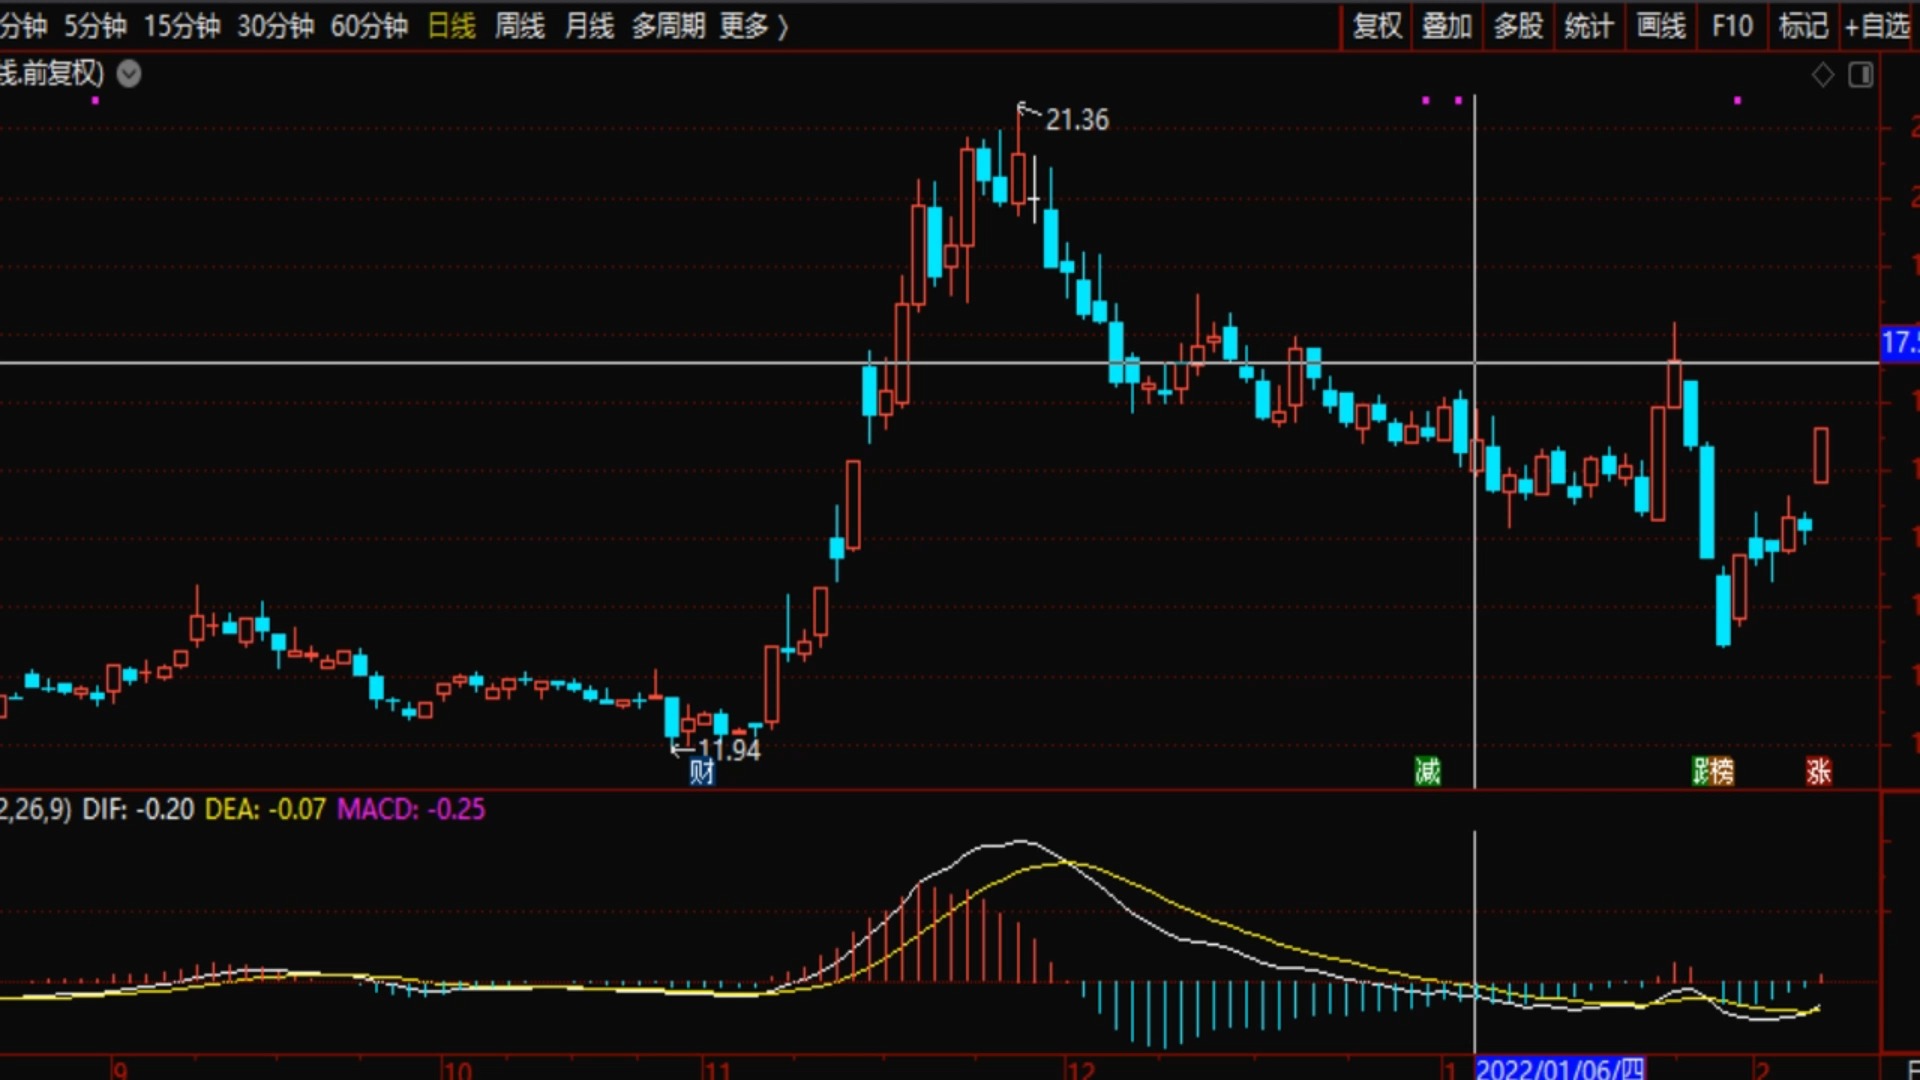Click the 2022/01/06 date marker
This screenshot has height=1080, width=1920.
coord(1560,1069)
